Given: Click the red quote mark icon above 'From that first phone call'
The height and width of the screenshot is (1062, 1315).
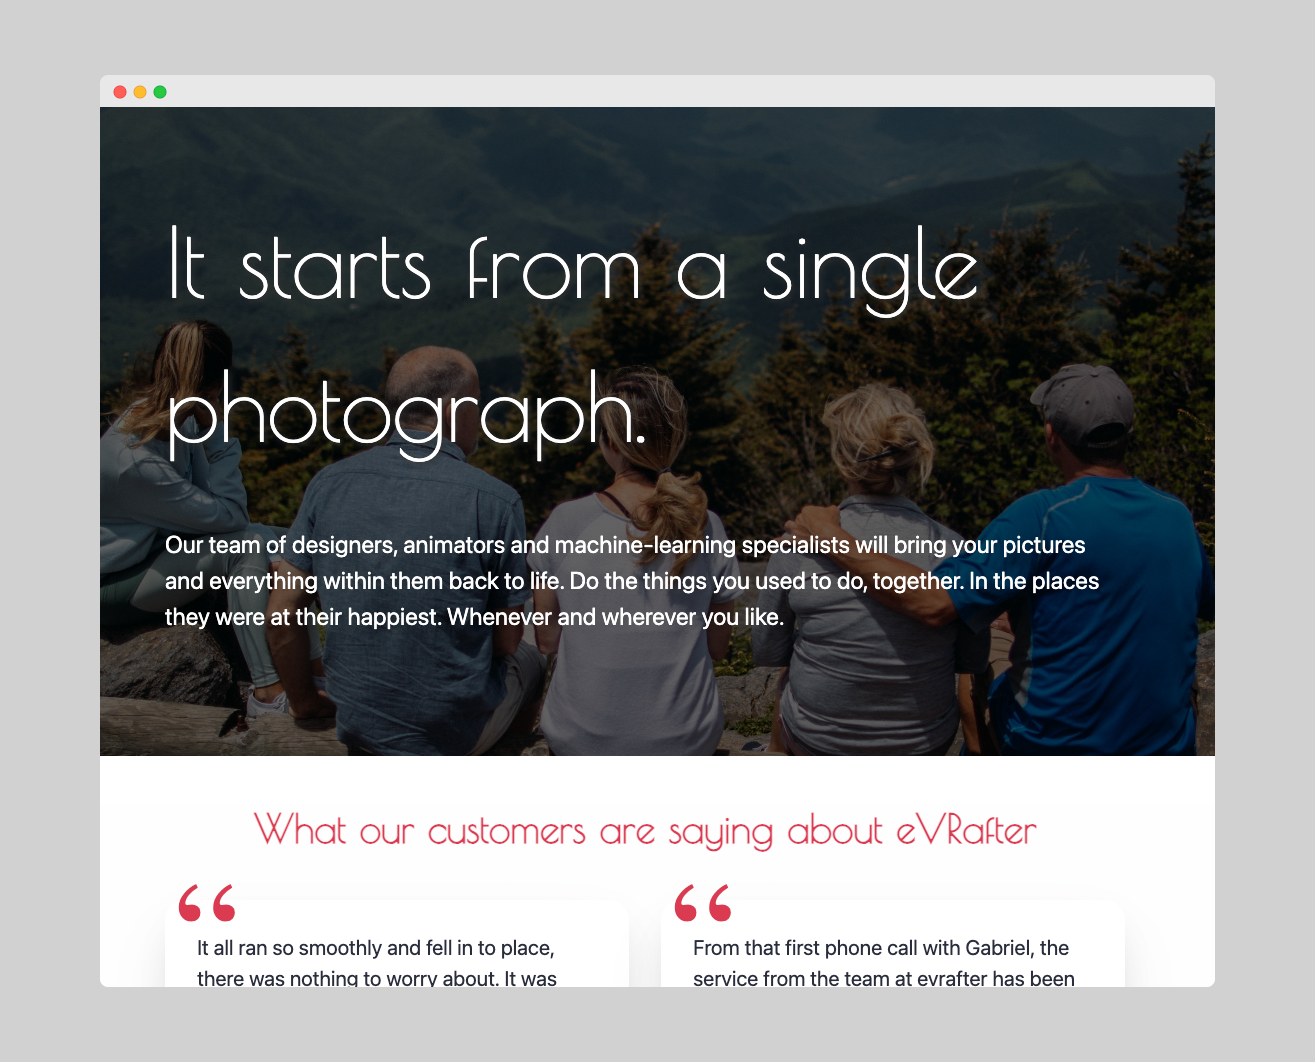Looking at the screenshot, I should 703,902.
